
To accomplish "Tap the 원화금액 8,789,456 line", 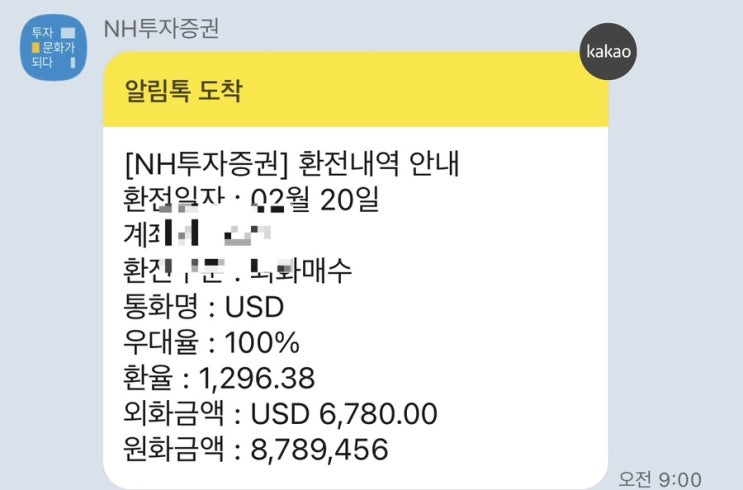I will coord(255,449).
